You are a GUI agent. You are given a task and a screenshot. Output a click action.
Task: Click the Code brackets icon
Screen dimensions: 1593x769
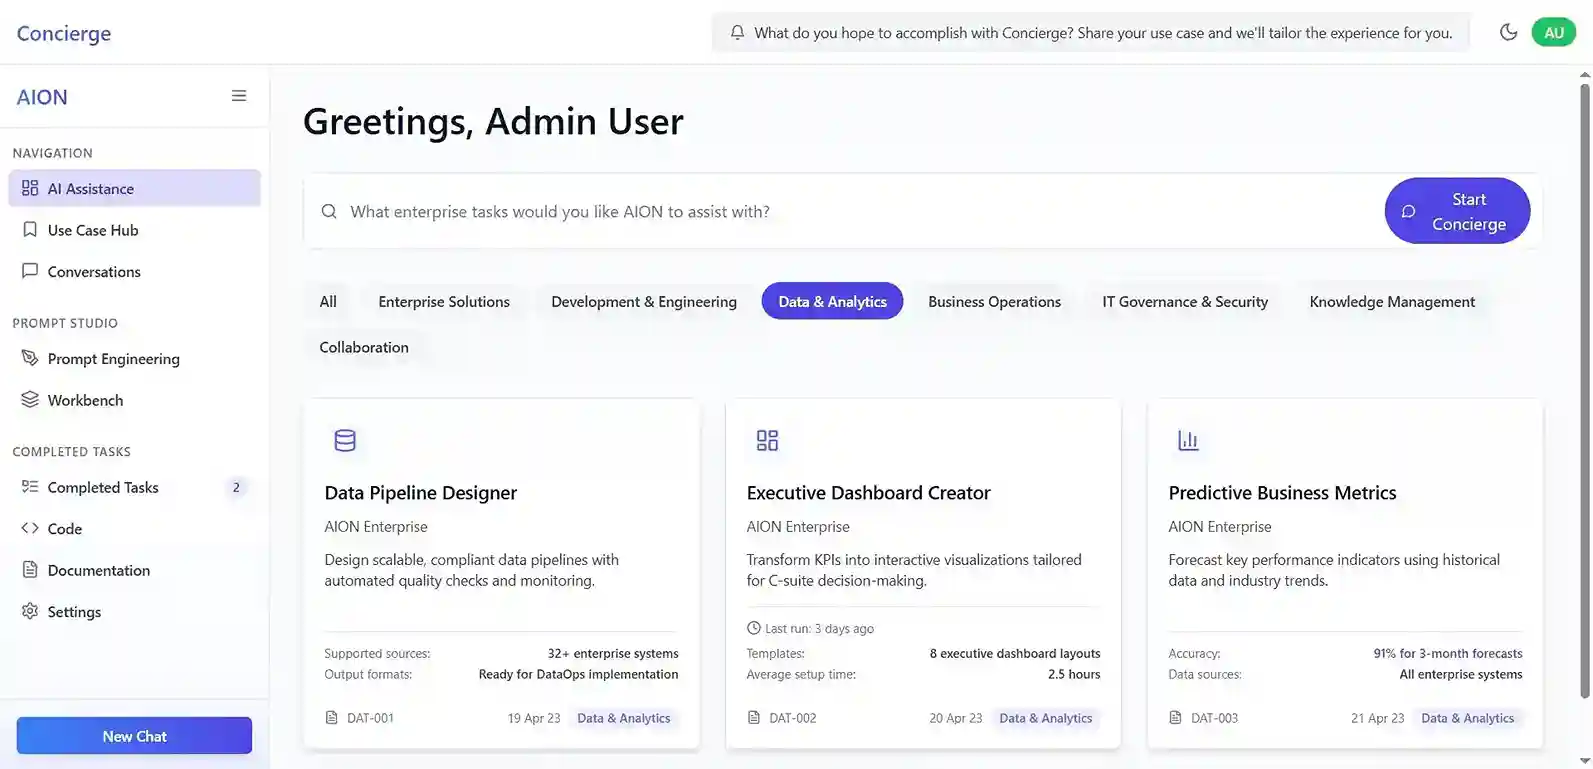coord(30,528)
